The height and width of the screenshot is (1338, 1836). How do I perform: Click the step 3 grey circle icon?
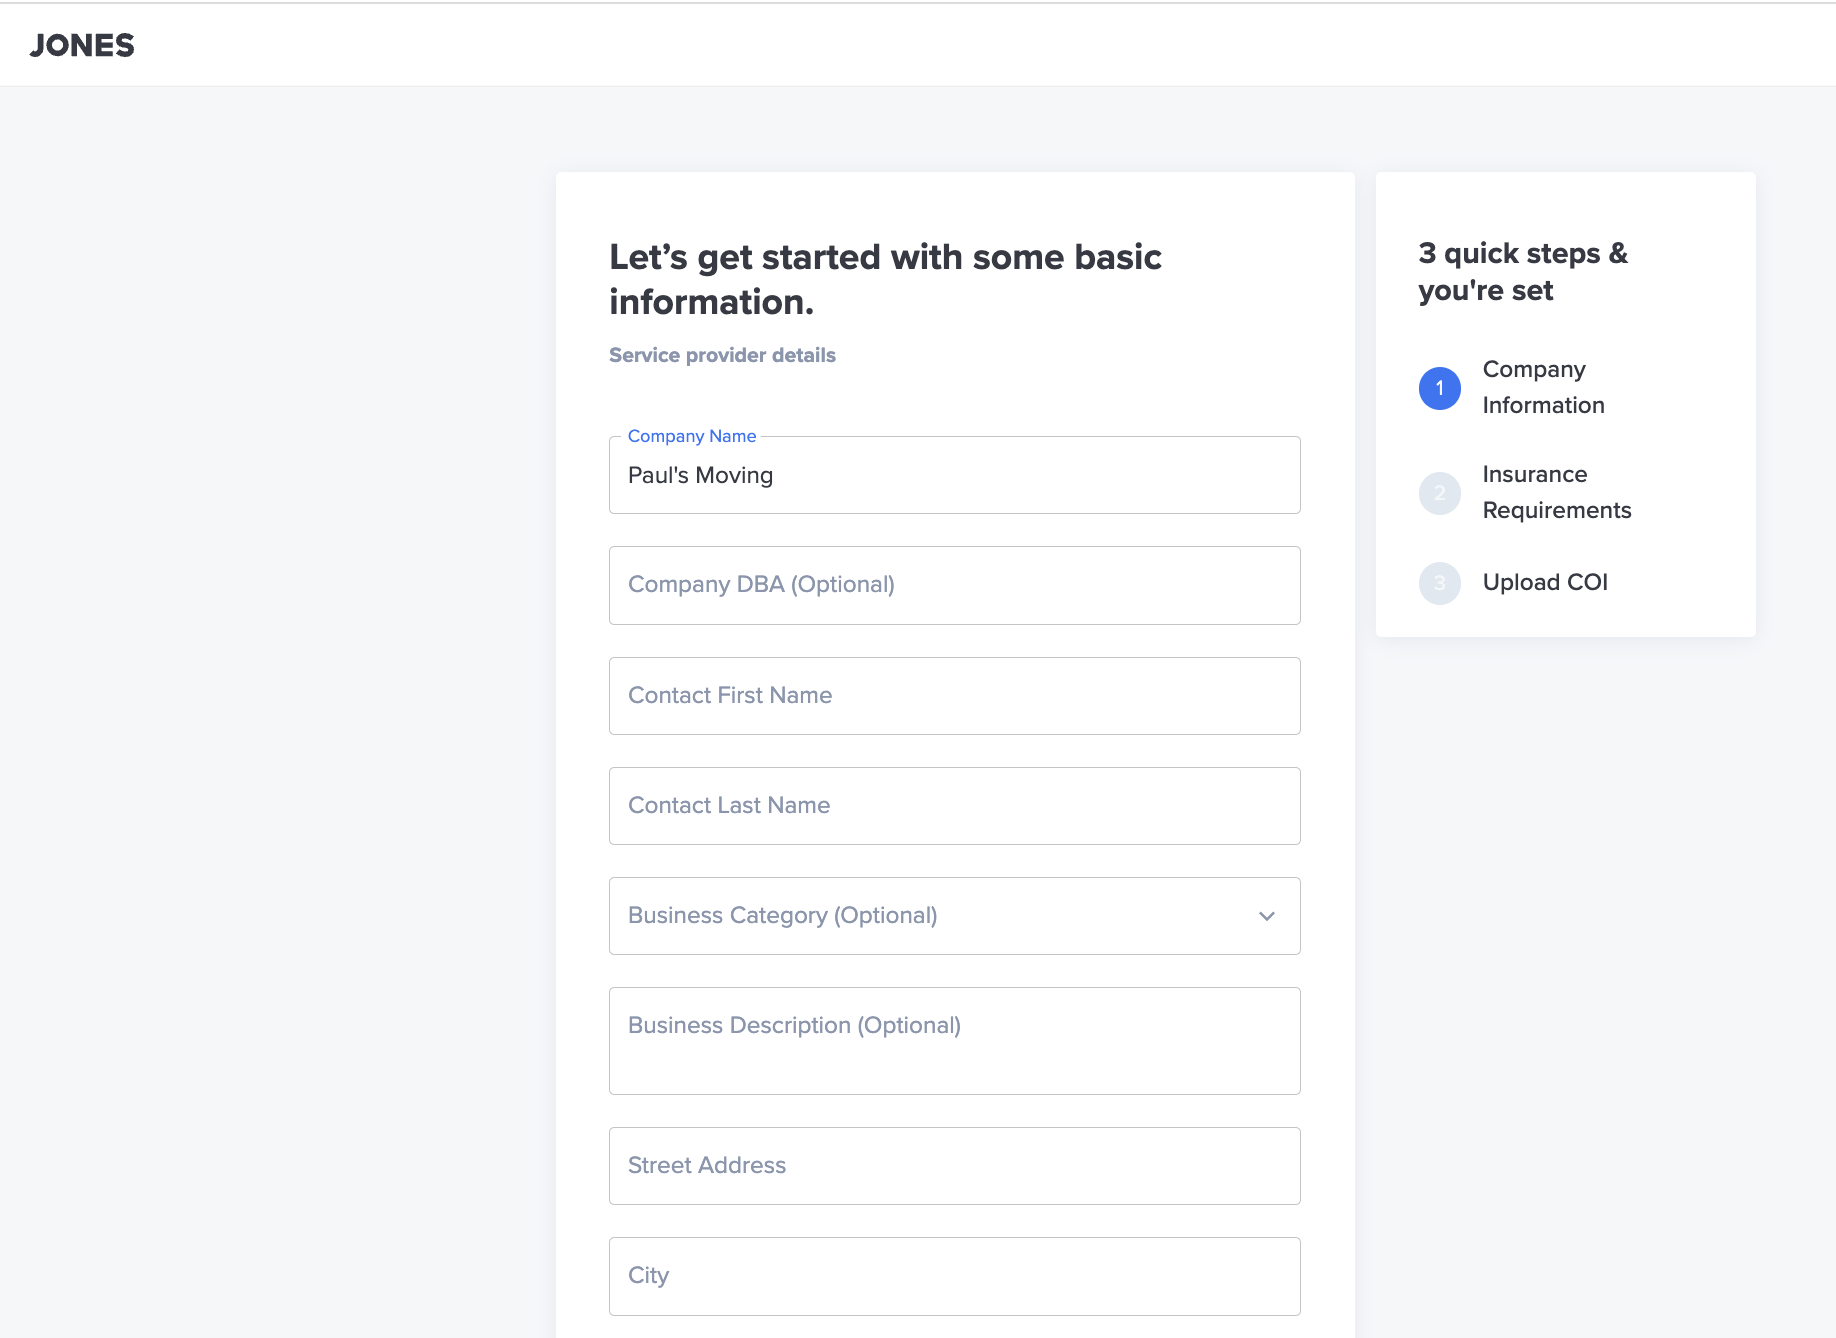pyautogui.click(x=1439, y=583)
